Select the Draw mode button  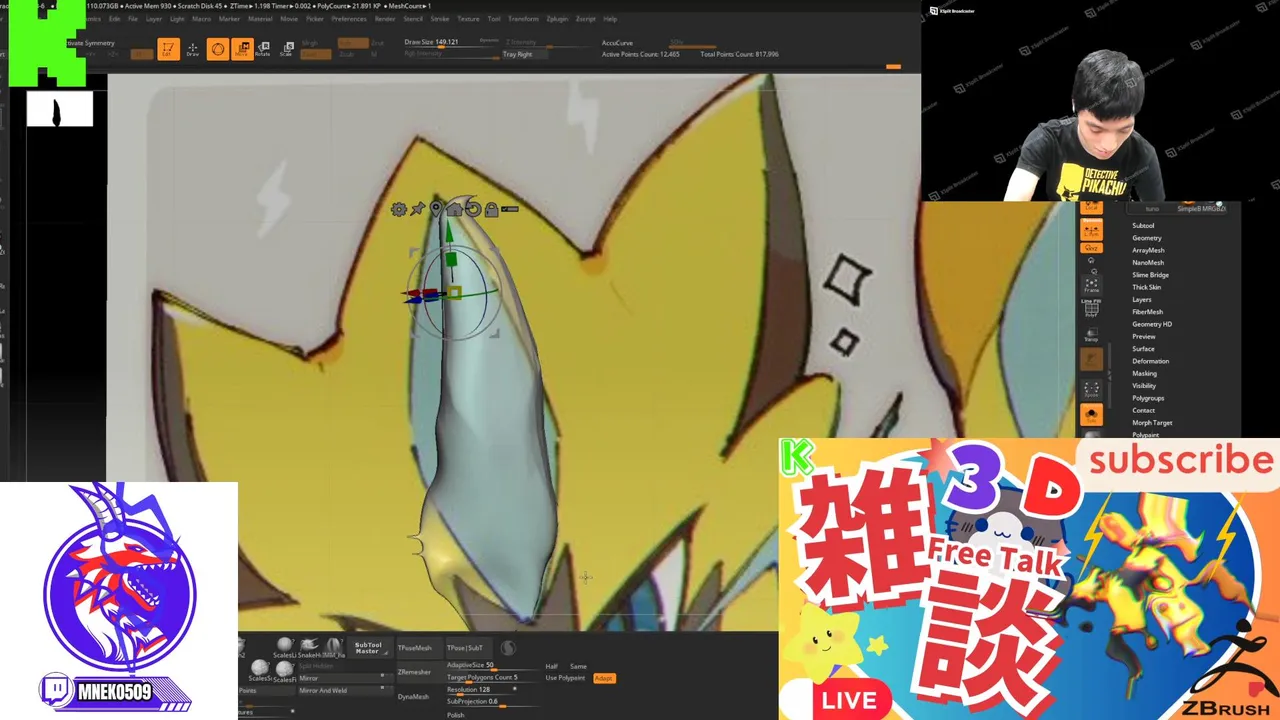tap(193, 49)
